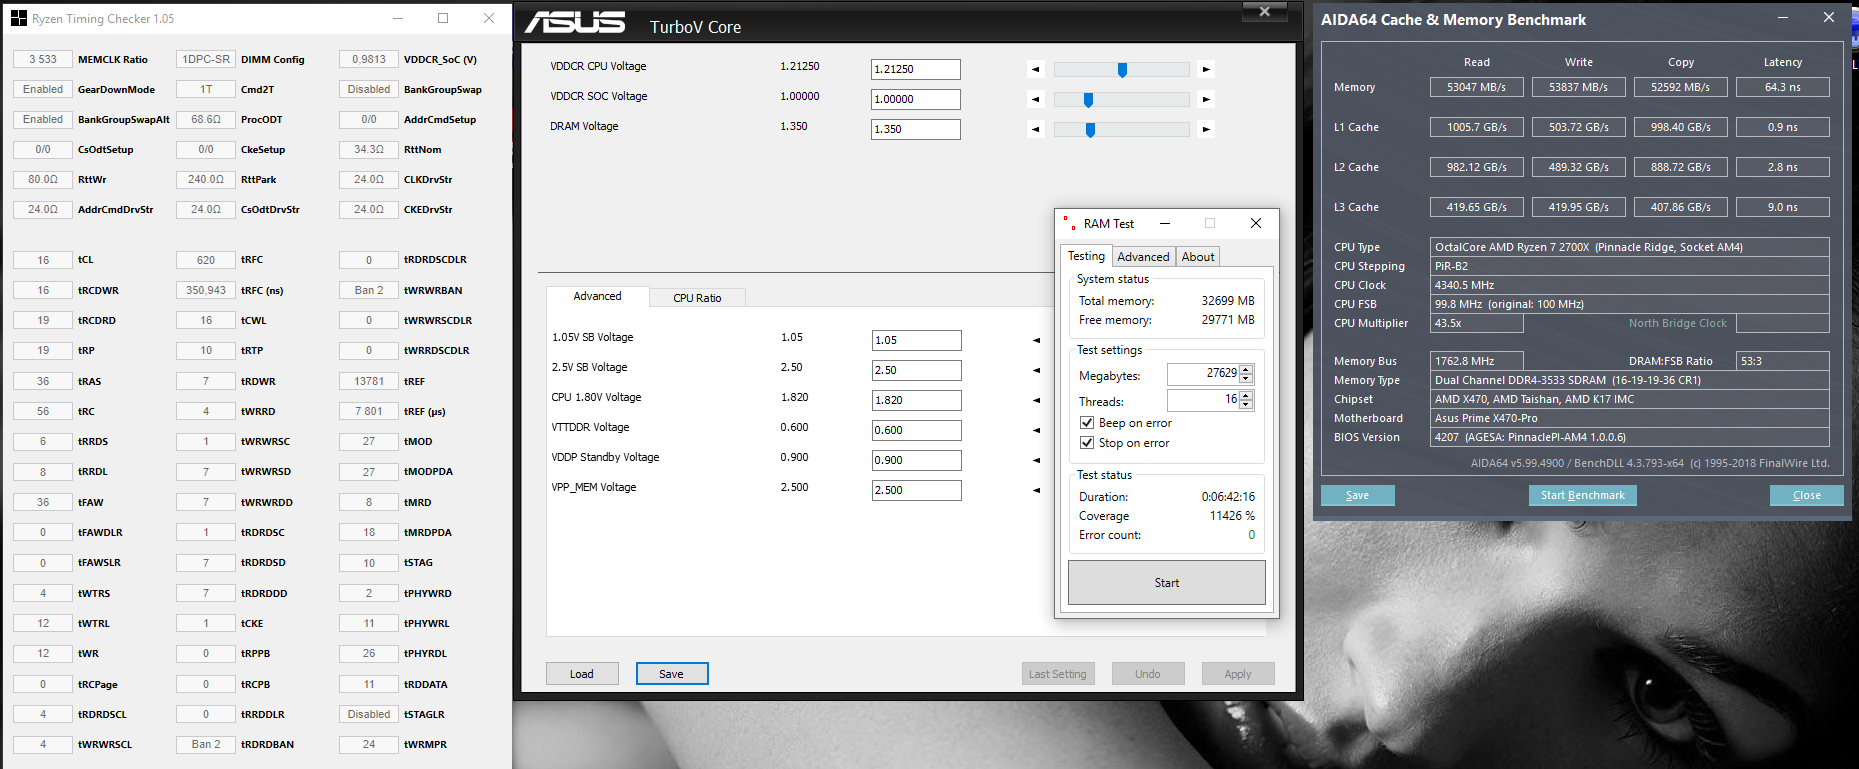Click the L3 Cache Copy 407.86 GB/s cell
1859x769 pixels.
(x=1681, y=207)
